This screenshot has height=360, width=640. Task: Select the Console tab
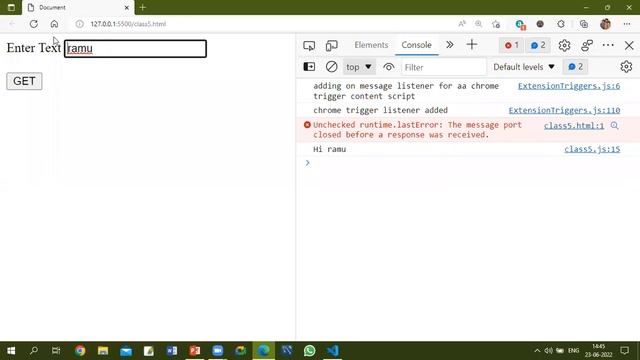(416, 45)
